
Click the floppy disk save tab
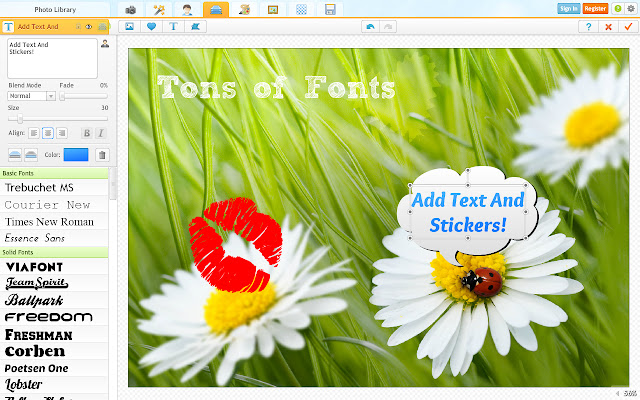click(x=330, y=9)
